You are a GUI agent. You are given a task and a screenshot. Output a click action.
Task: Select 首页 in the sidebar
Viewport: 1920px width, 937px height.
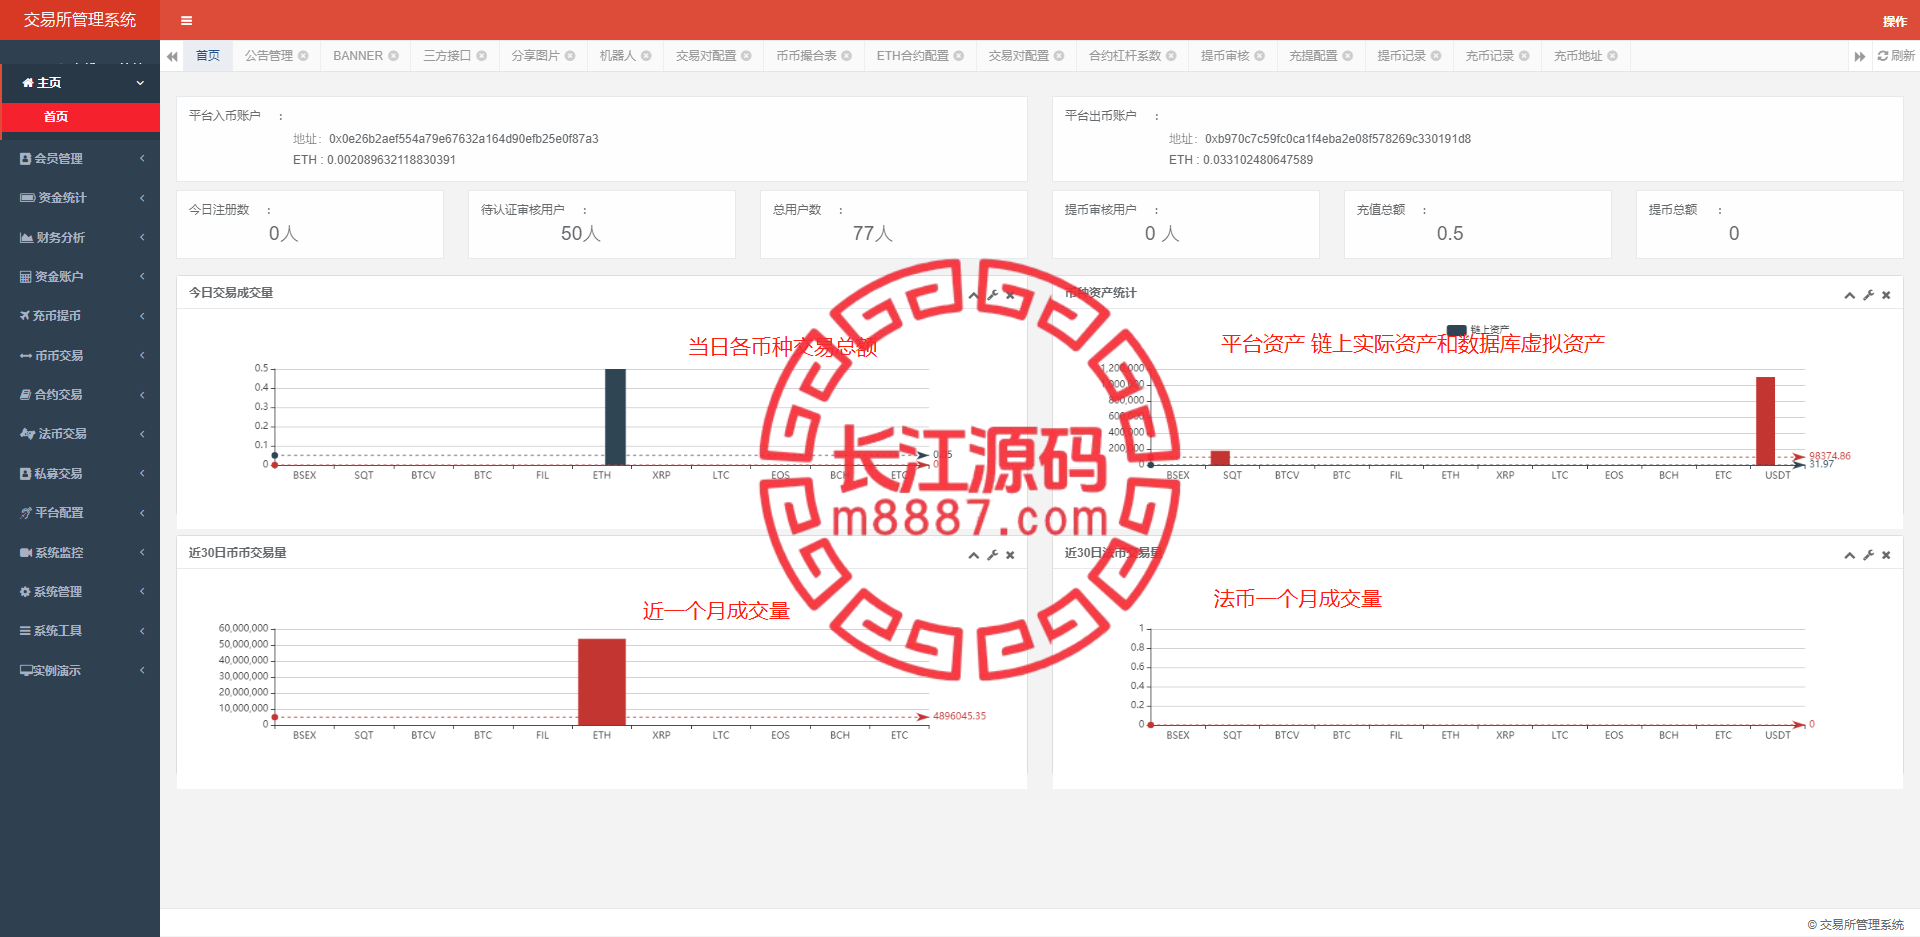(x=80, y=117)
